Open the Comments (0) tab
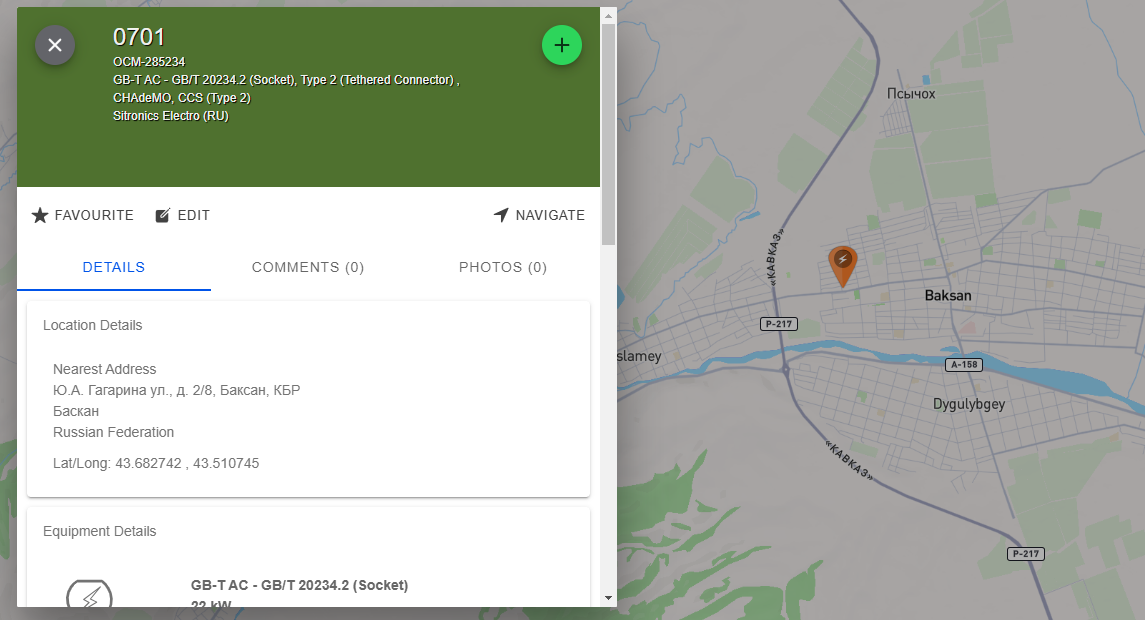 tap(308, 267)
